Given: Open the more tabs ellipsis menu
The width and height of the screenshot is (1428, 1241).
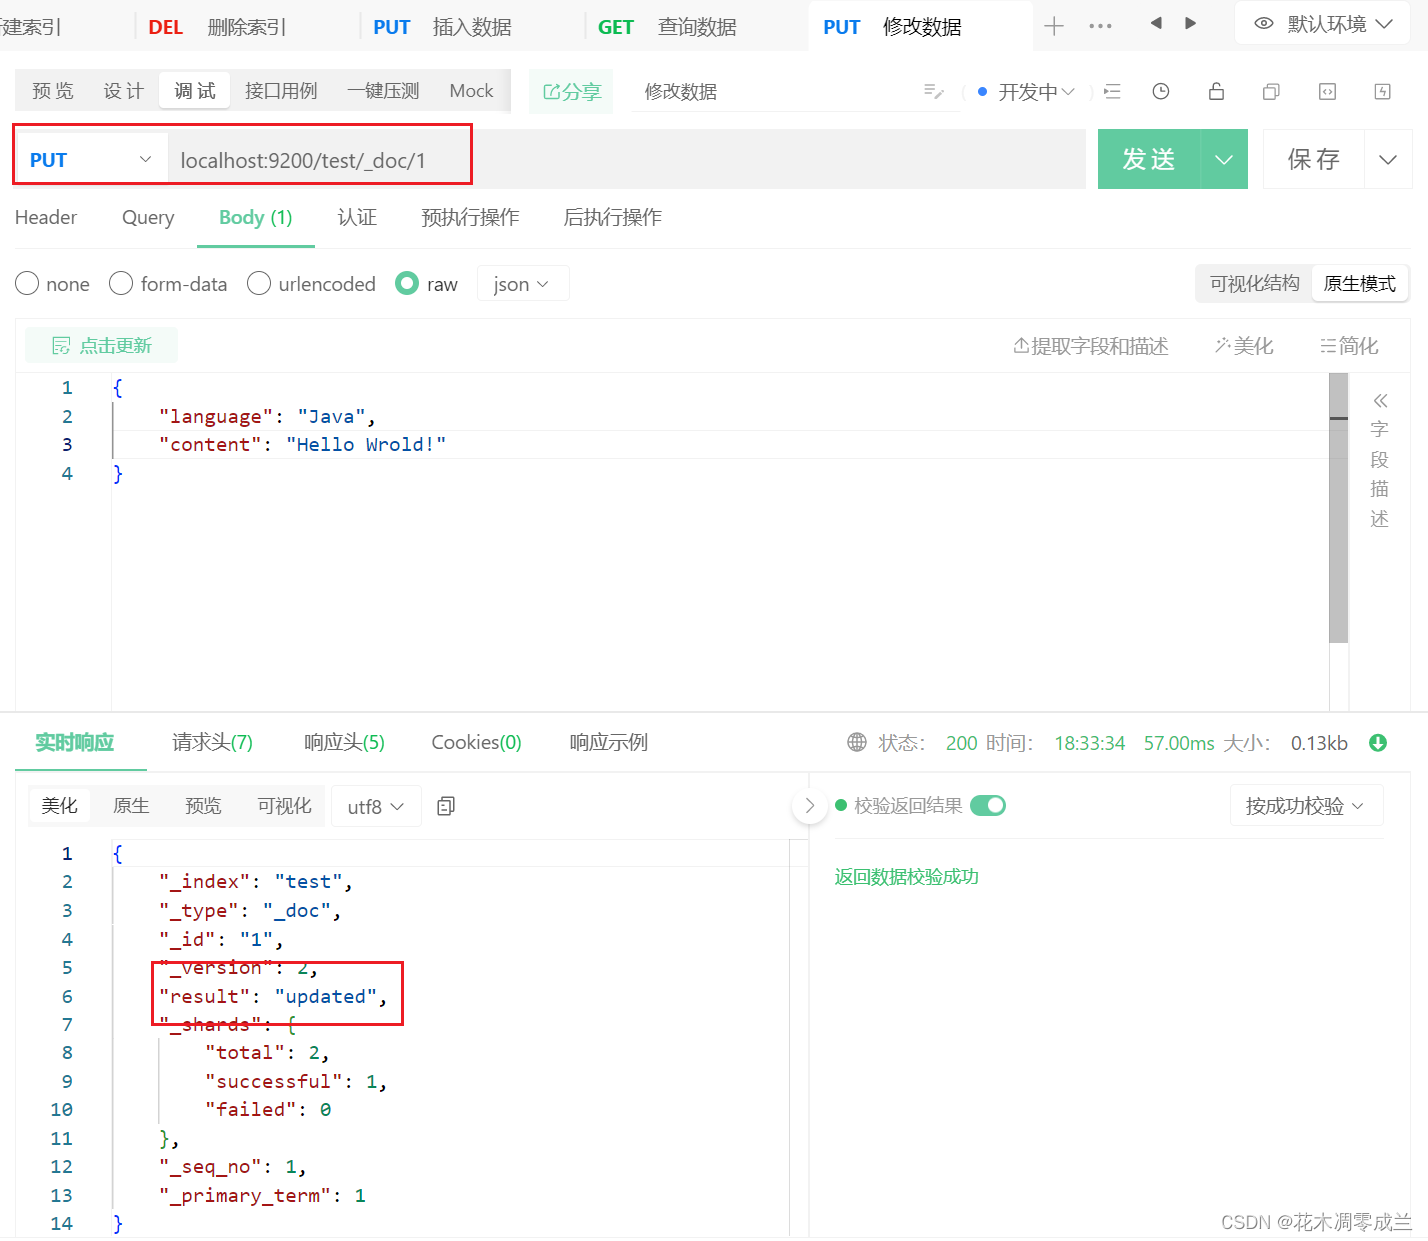Looking at the screenshot, I should pyautogui.click(x=1100, y=26).
